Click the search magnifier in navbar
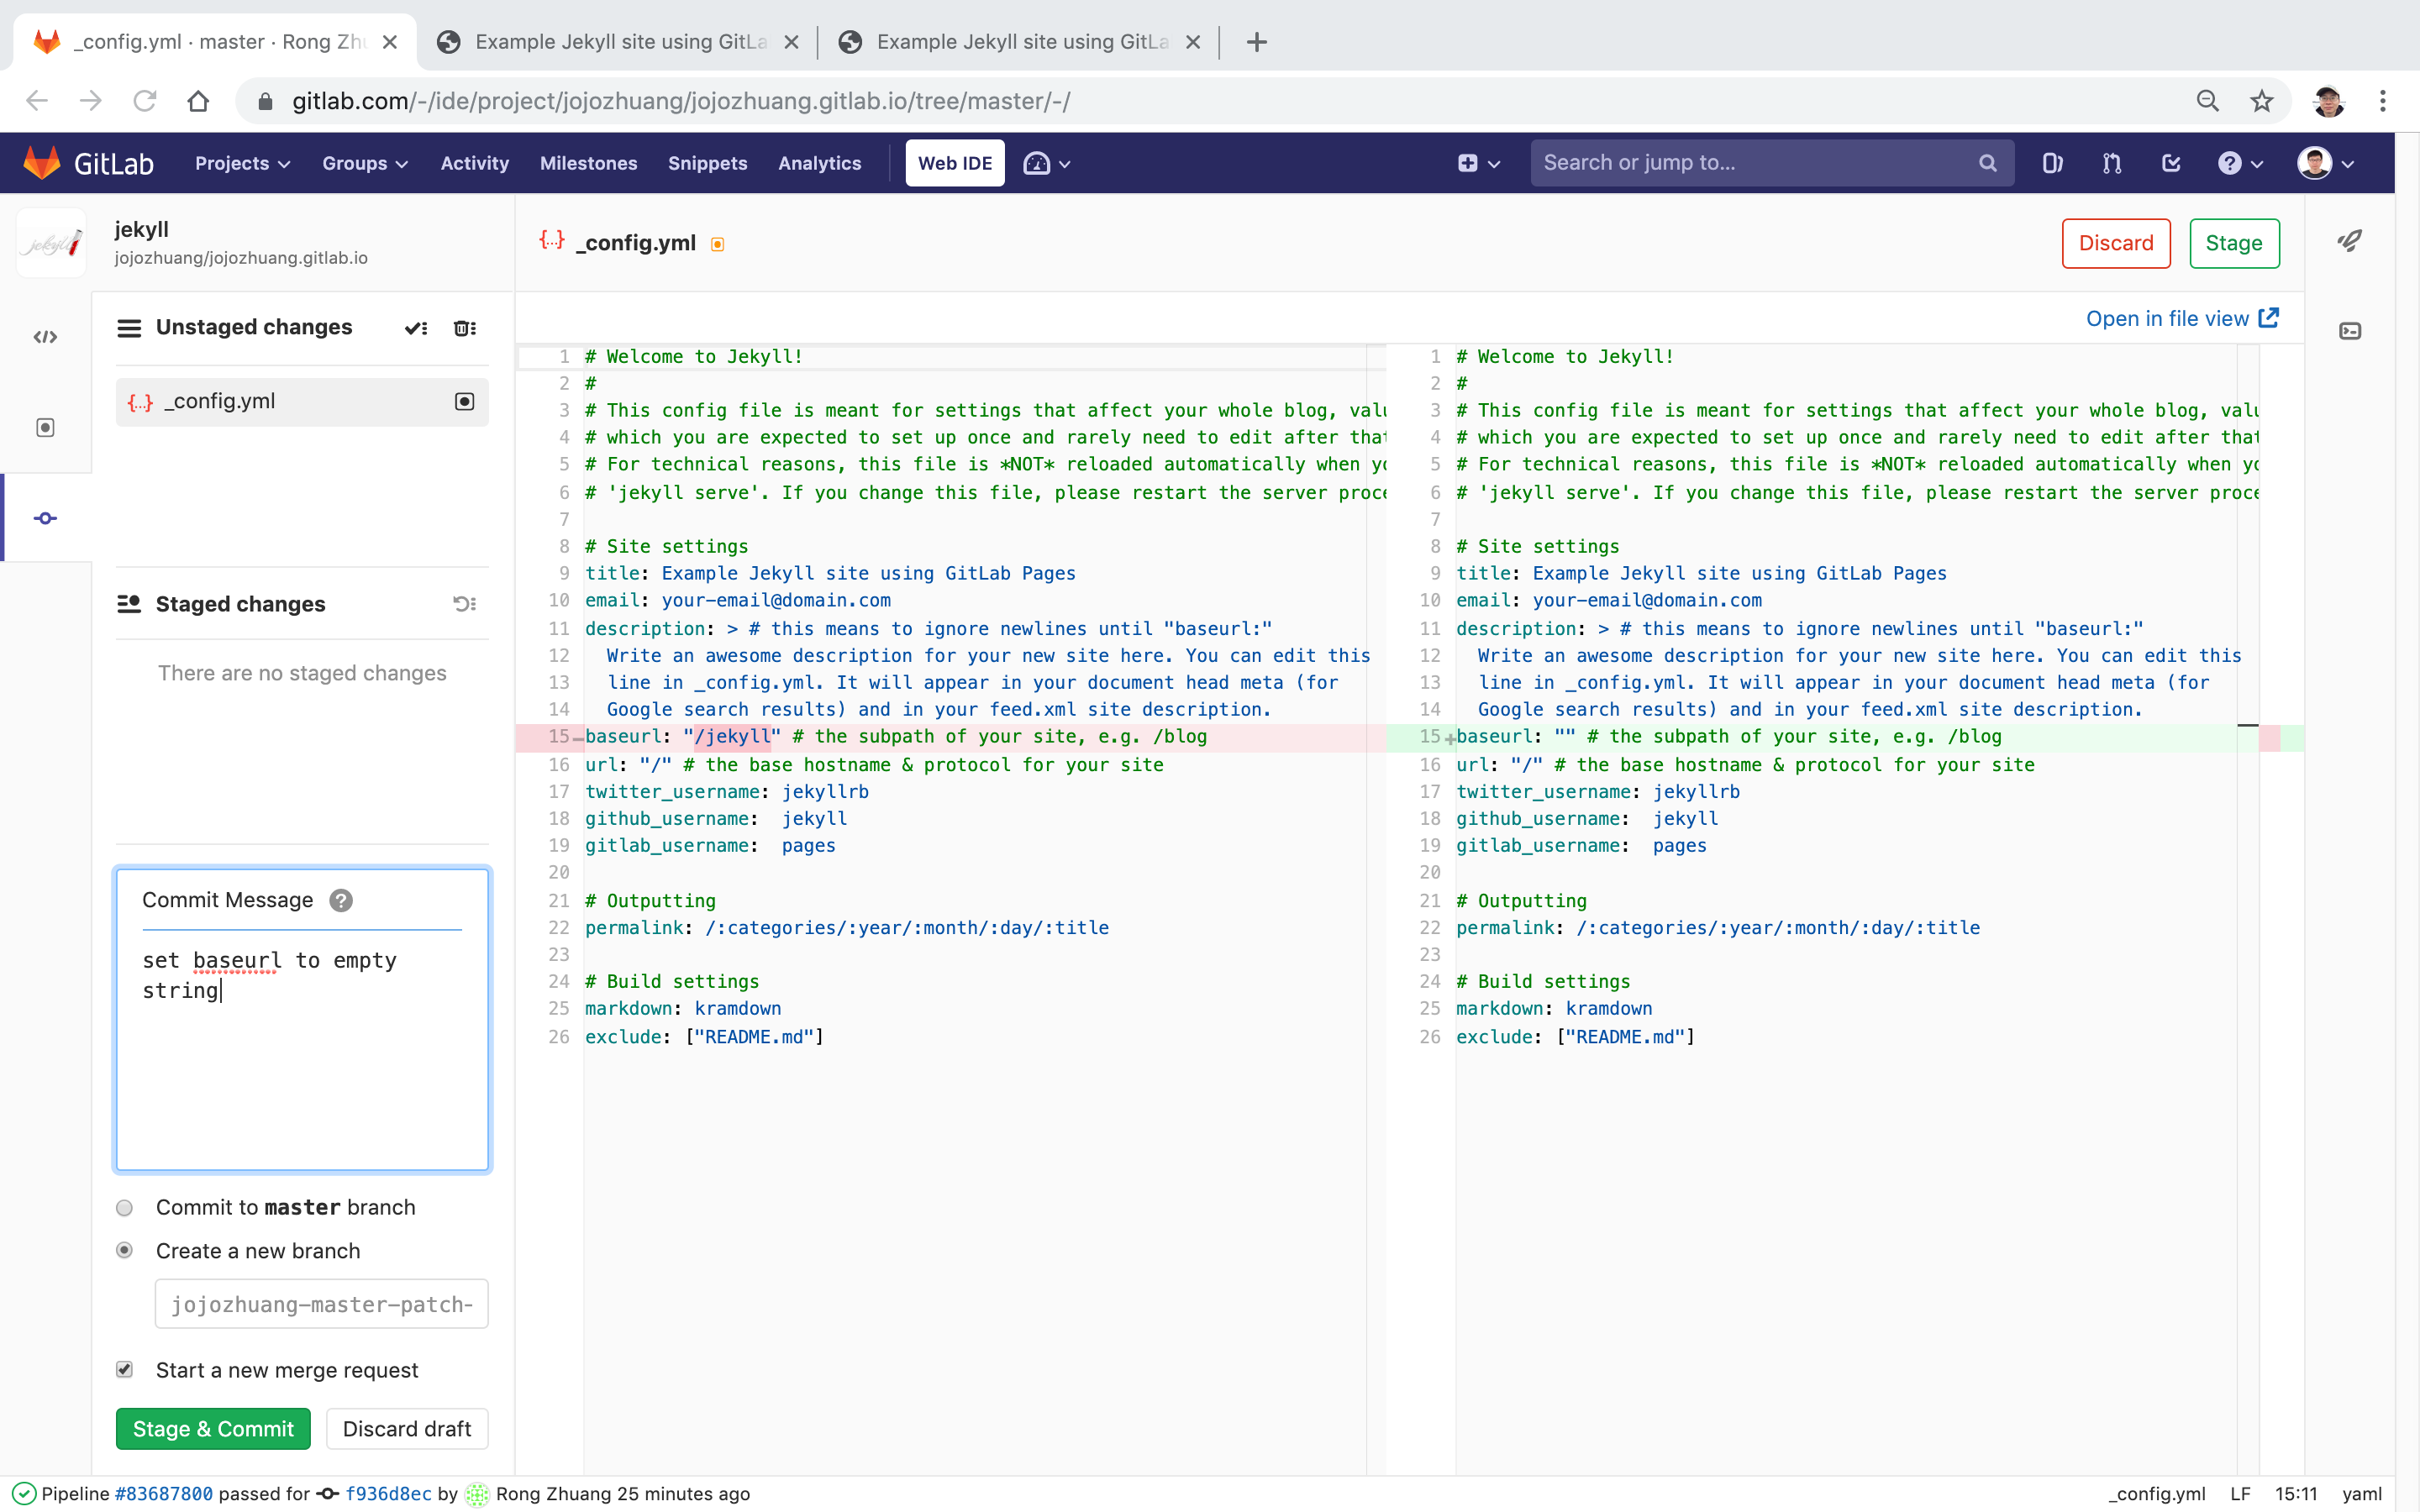Viewport: 2420px width, 1512px height. (1988, 163)
